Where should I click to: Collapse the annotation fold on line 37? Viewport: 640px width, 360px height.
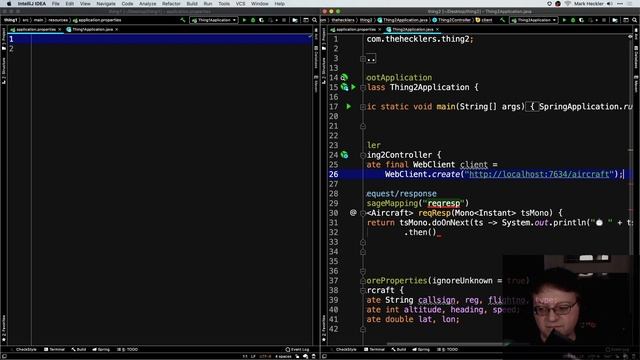tap(362, 281)
